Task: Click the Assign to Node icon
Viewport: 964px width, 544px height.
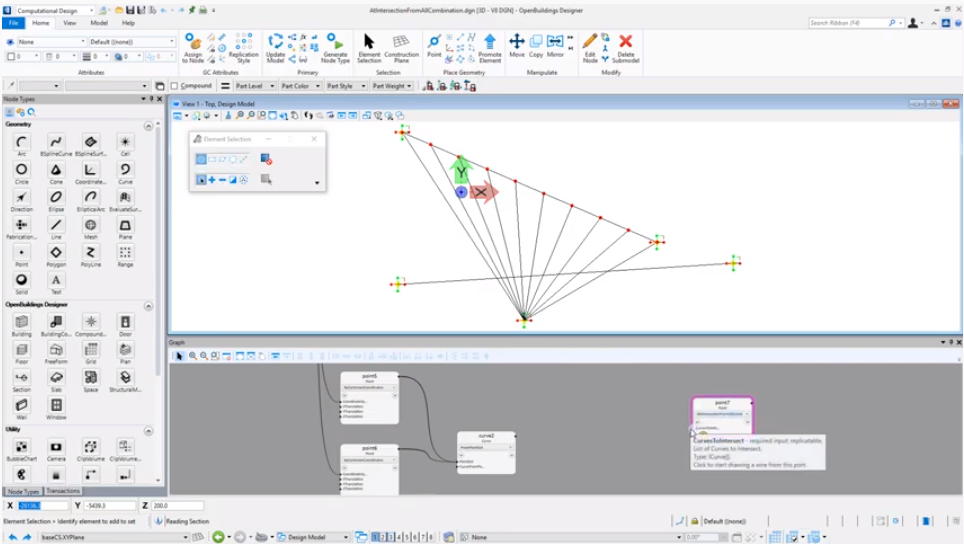Action: tap(194, 46)
